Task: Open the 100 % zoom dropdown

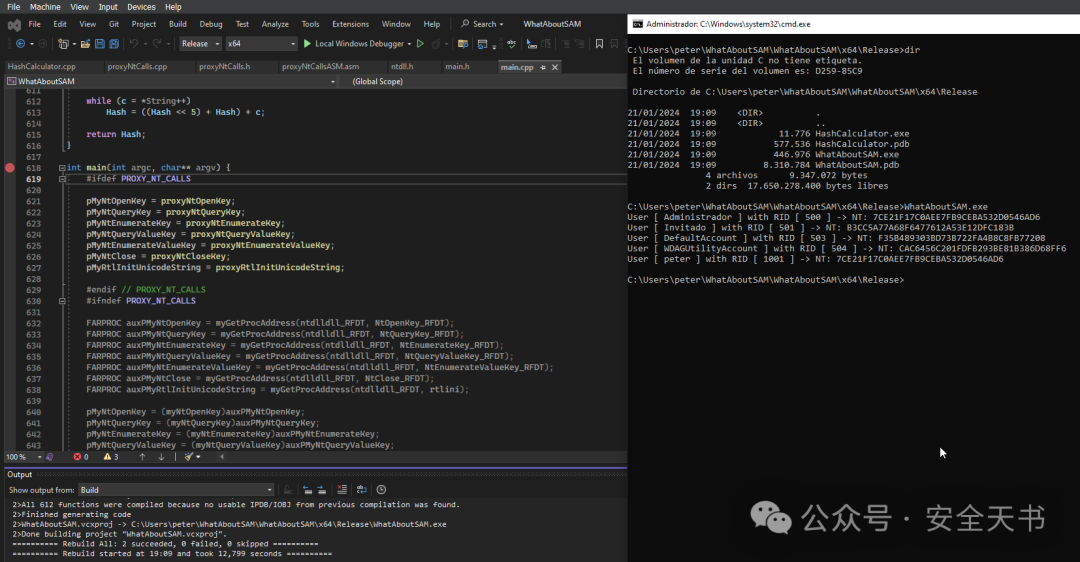Action: 23,457
